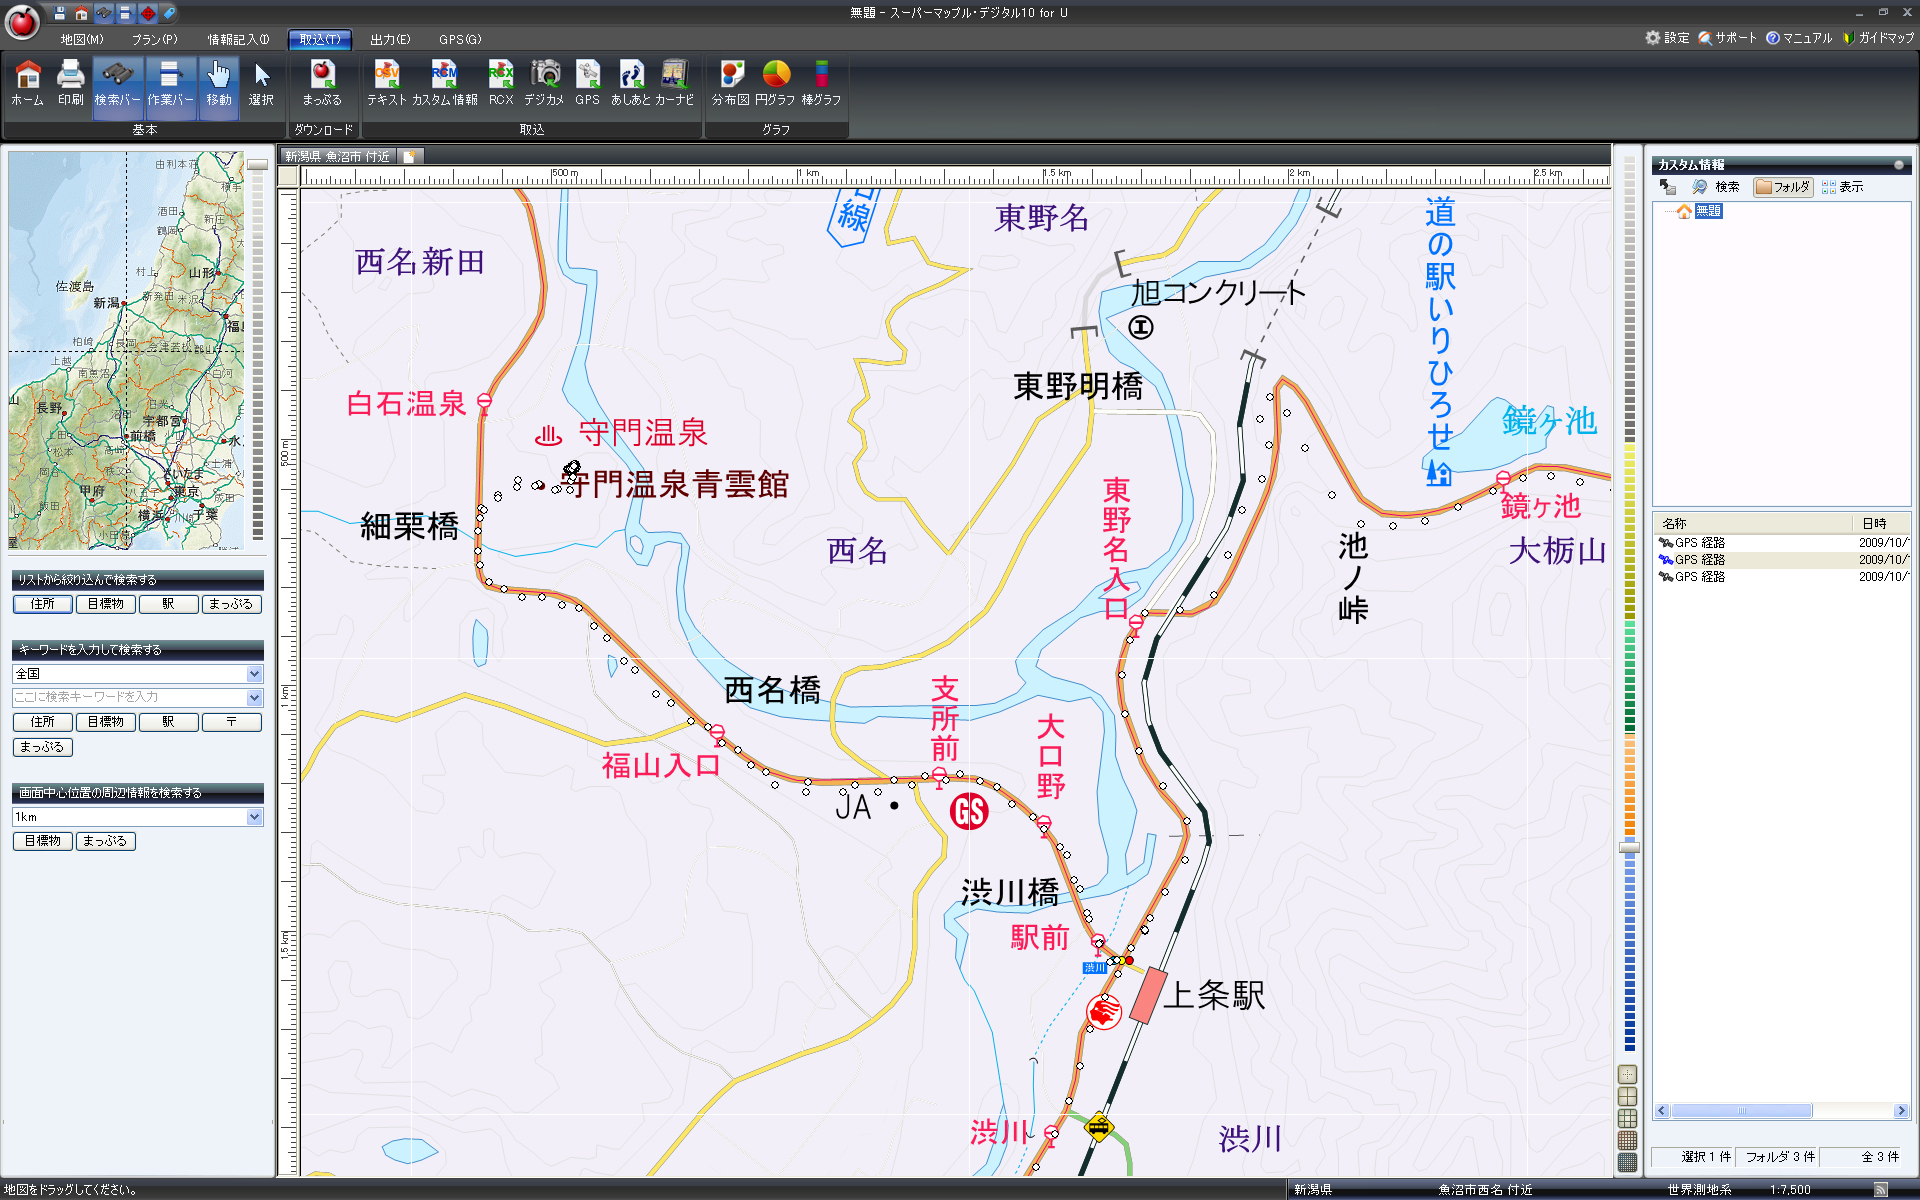Expand the 1km radius dropdown
1920x1200 pixels.
(254, 817)
